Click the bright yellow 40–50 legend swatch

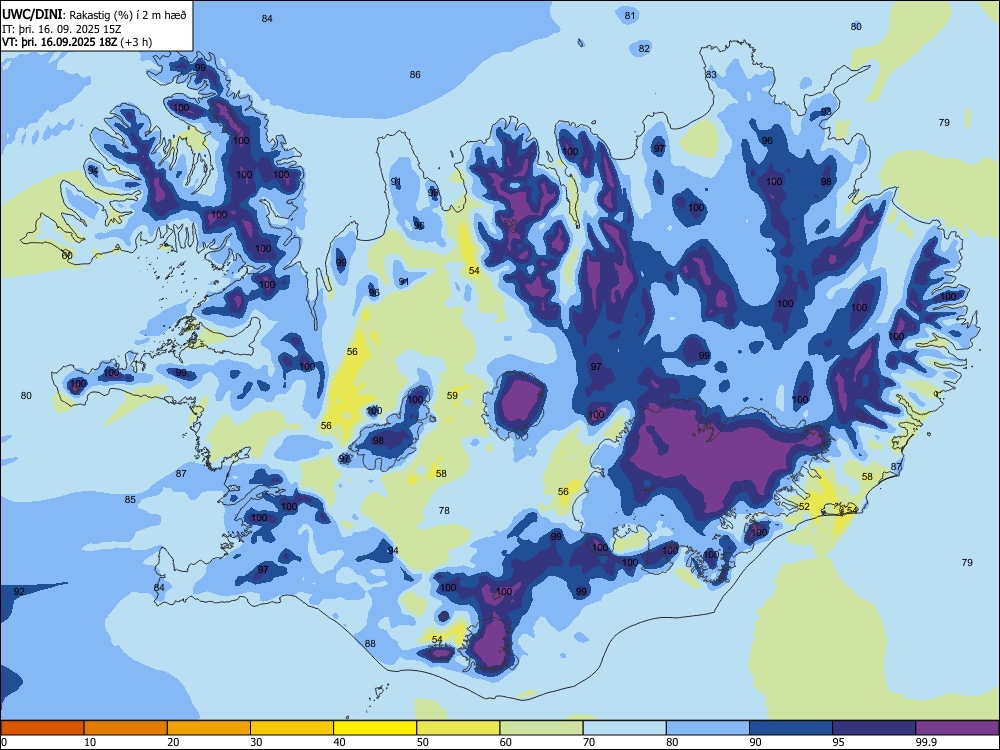click(375, 728)
